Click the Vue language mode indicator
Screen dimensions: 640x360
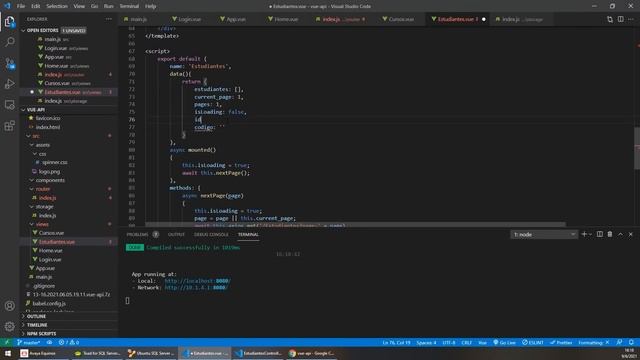pyautogui.click(x=482, y=342)
